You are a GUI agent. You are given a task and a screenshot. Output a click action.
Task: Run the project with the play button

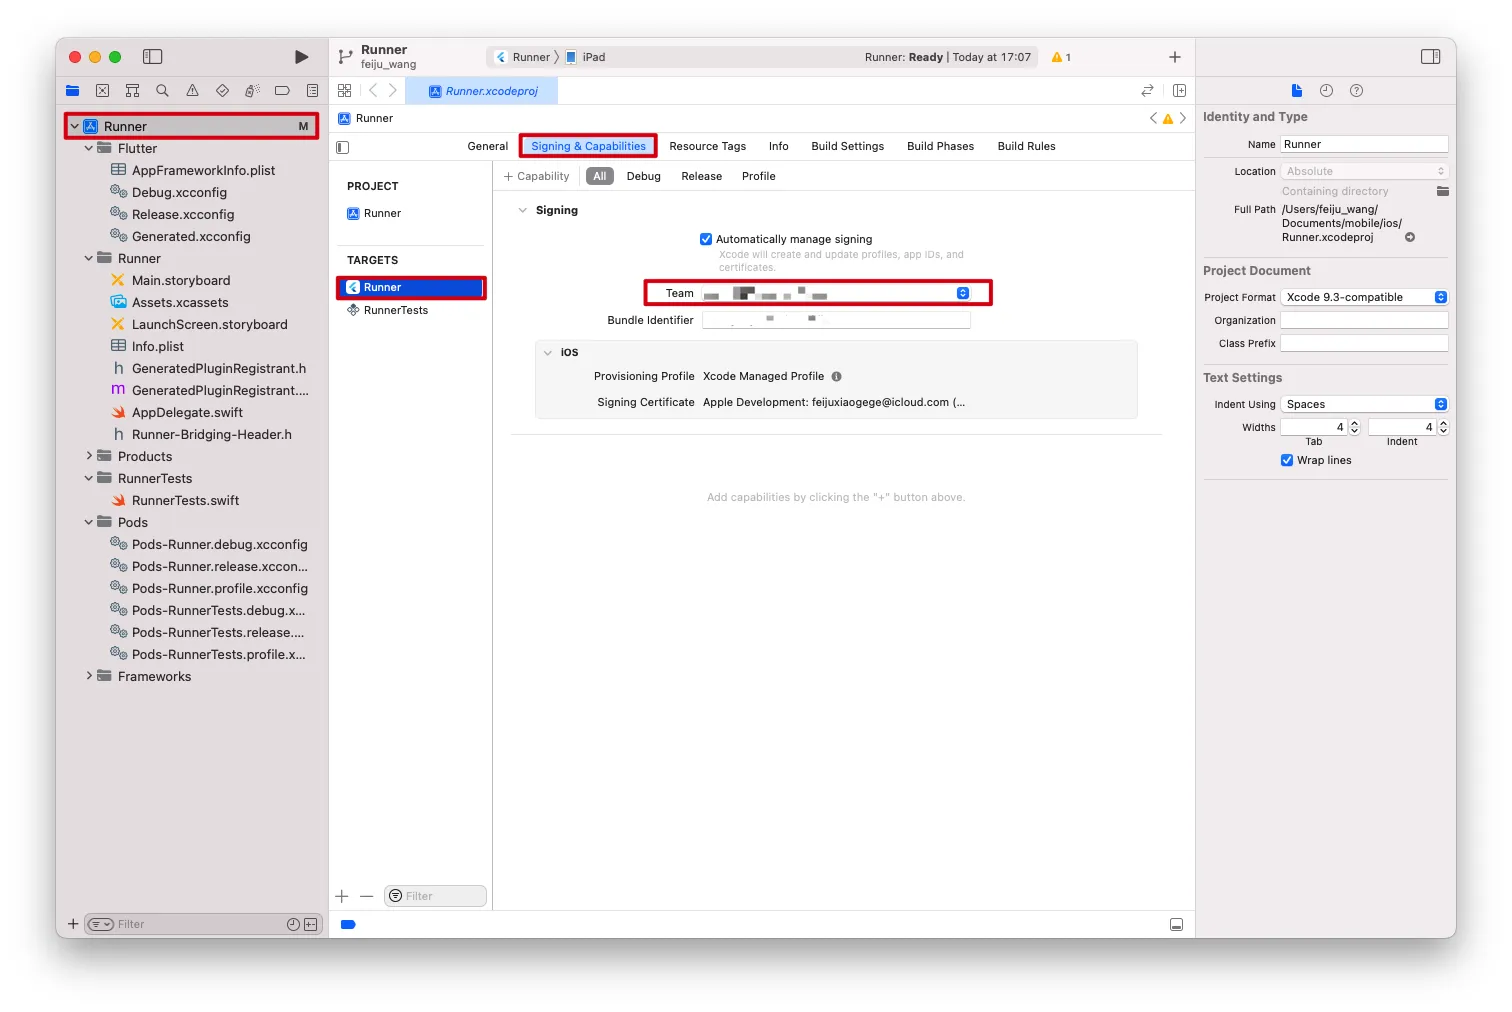tap(301, 57)
